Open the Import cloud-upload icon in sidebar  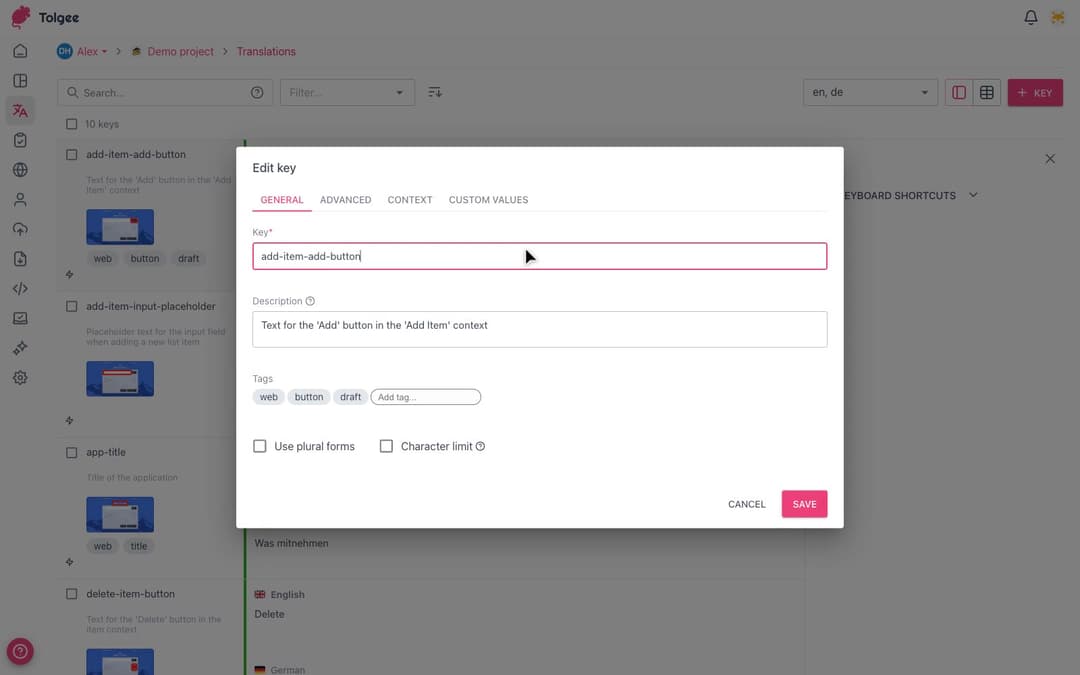[20, 229]
